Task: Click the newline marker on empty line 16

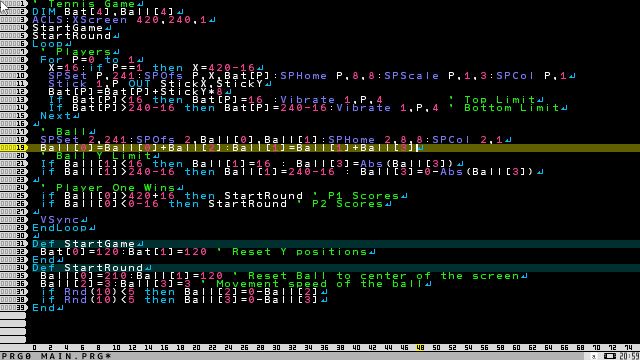Action: click(36, 124)
